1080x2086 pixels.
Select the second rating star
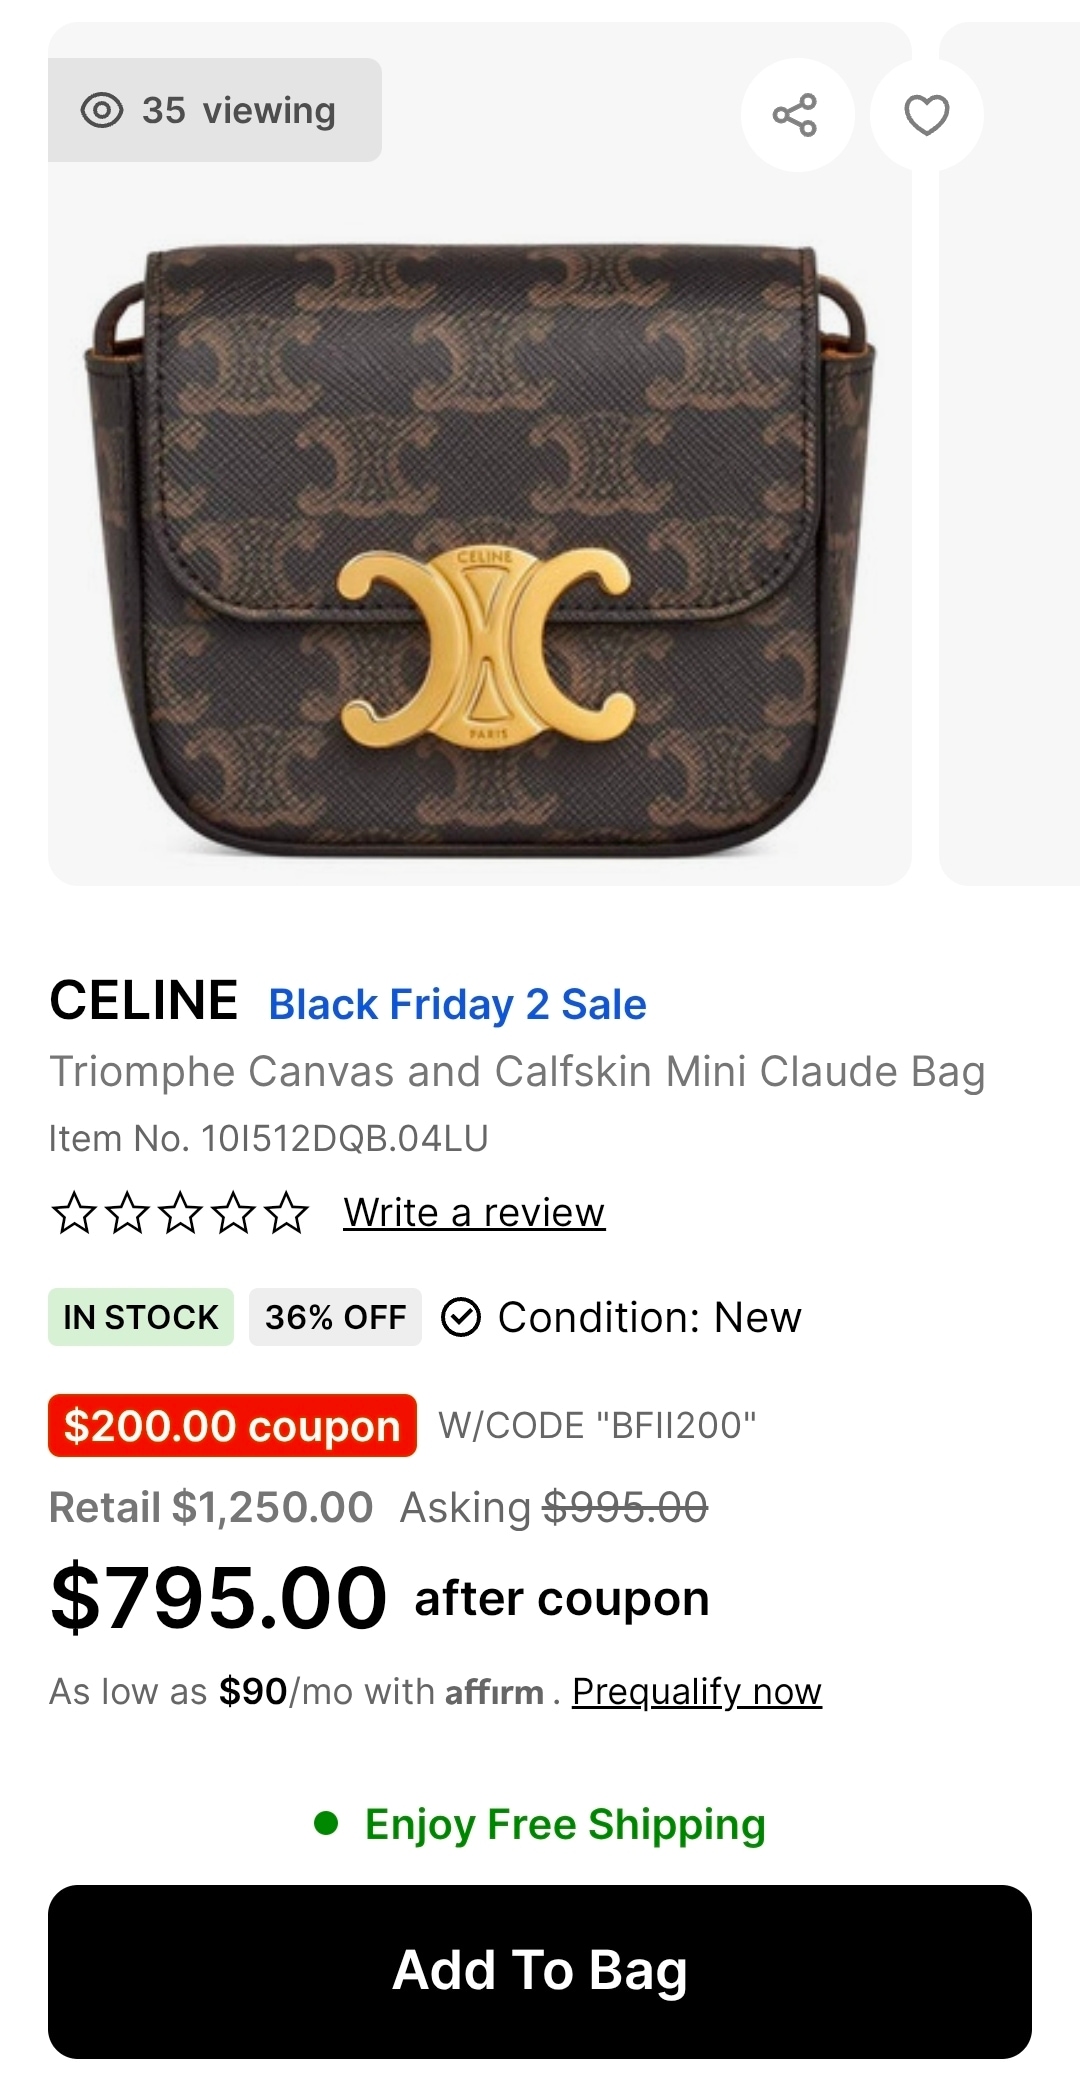point(127,1213)
